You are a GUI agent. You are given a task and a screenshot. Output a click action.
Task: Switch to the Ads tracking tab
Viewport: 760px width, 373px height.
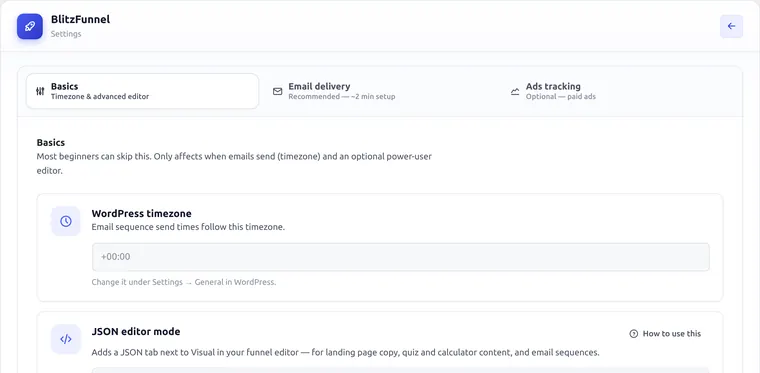[618, 91]
